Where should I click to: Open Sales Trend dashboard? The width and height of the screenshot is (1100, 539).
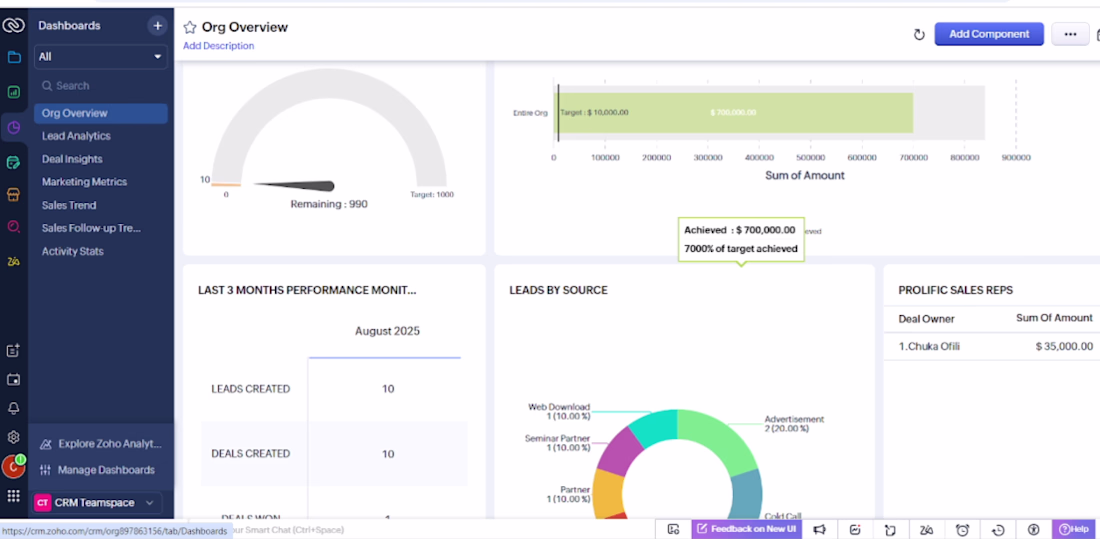click(x=69, y=206)
